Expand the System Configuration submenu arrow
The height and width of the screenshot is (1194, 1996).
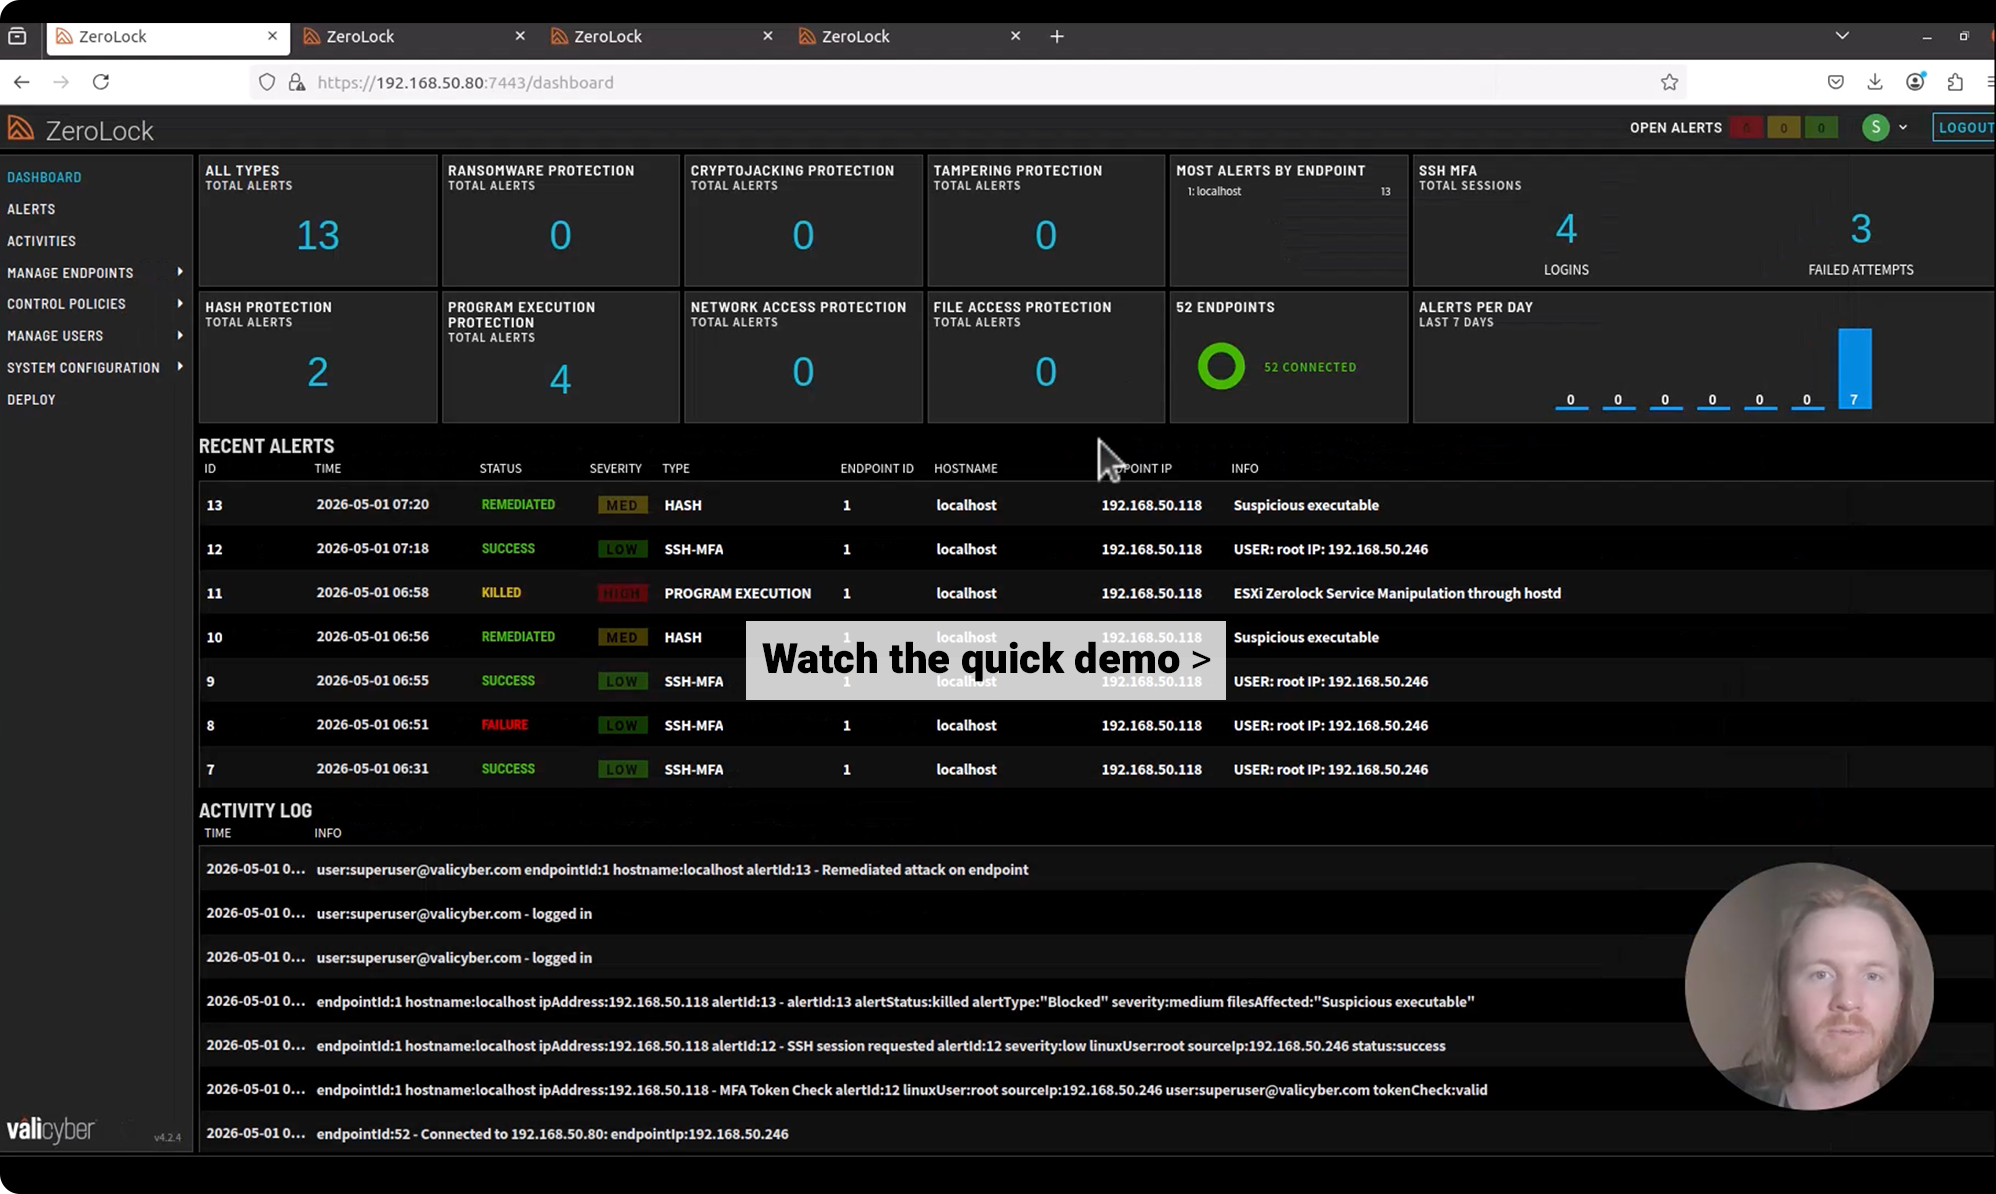point(180,367)
